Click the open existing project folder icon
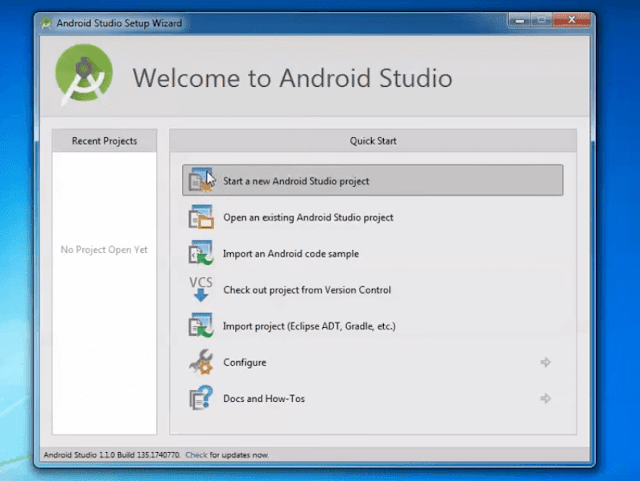Screen dimensions: 640x481 coord(200,217)
